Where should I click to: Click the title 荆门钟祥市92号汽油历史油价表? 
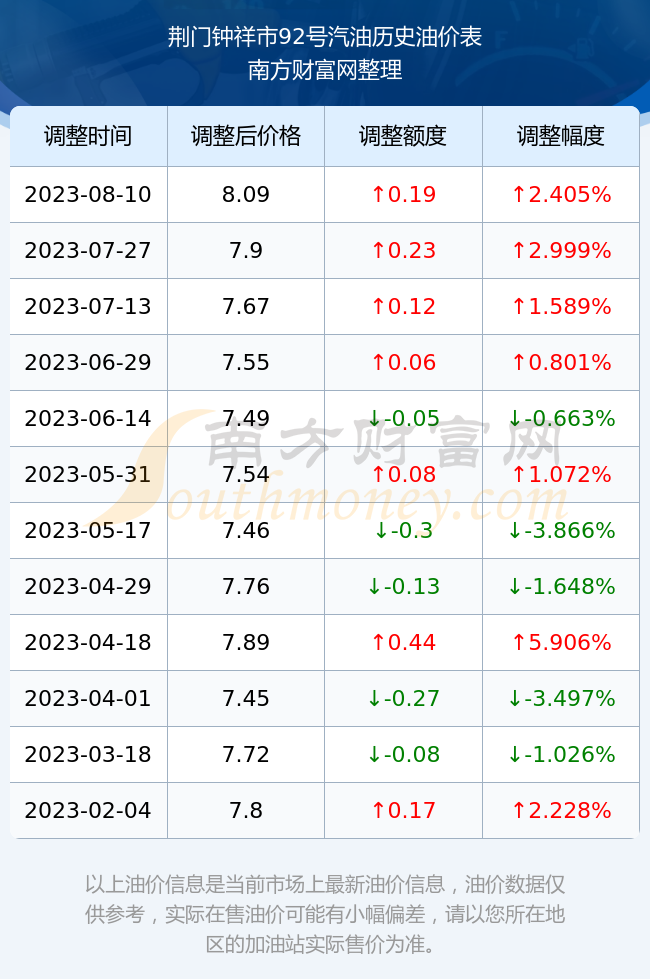click(x=325, y=37)
